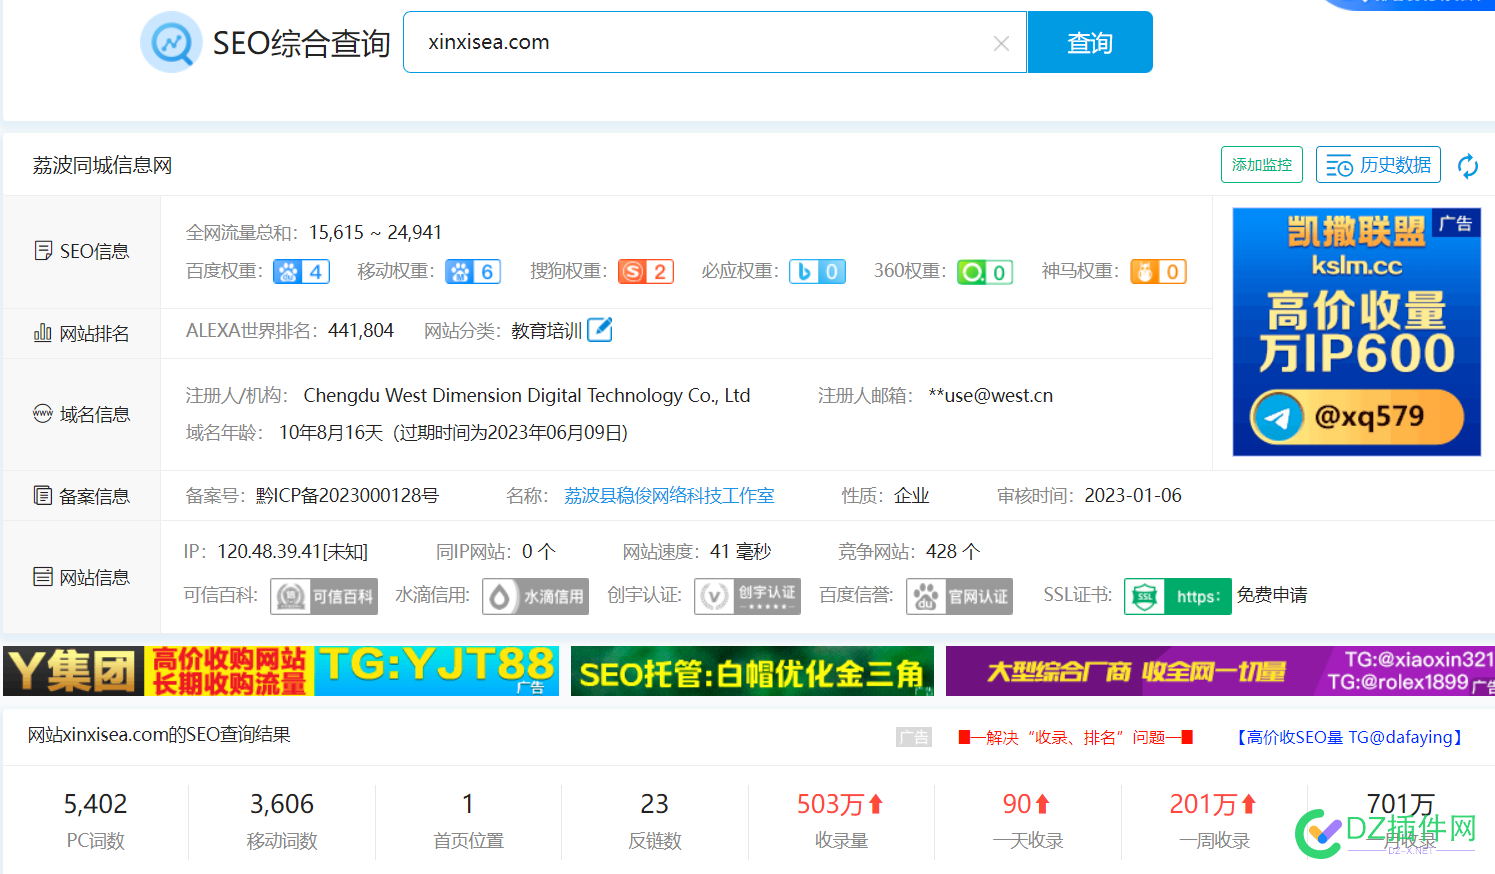This screenshot has width=1495, height=874.
Task: Click registrant email **use@west.cn
Action: point(991,395)
